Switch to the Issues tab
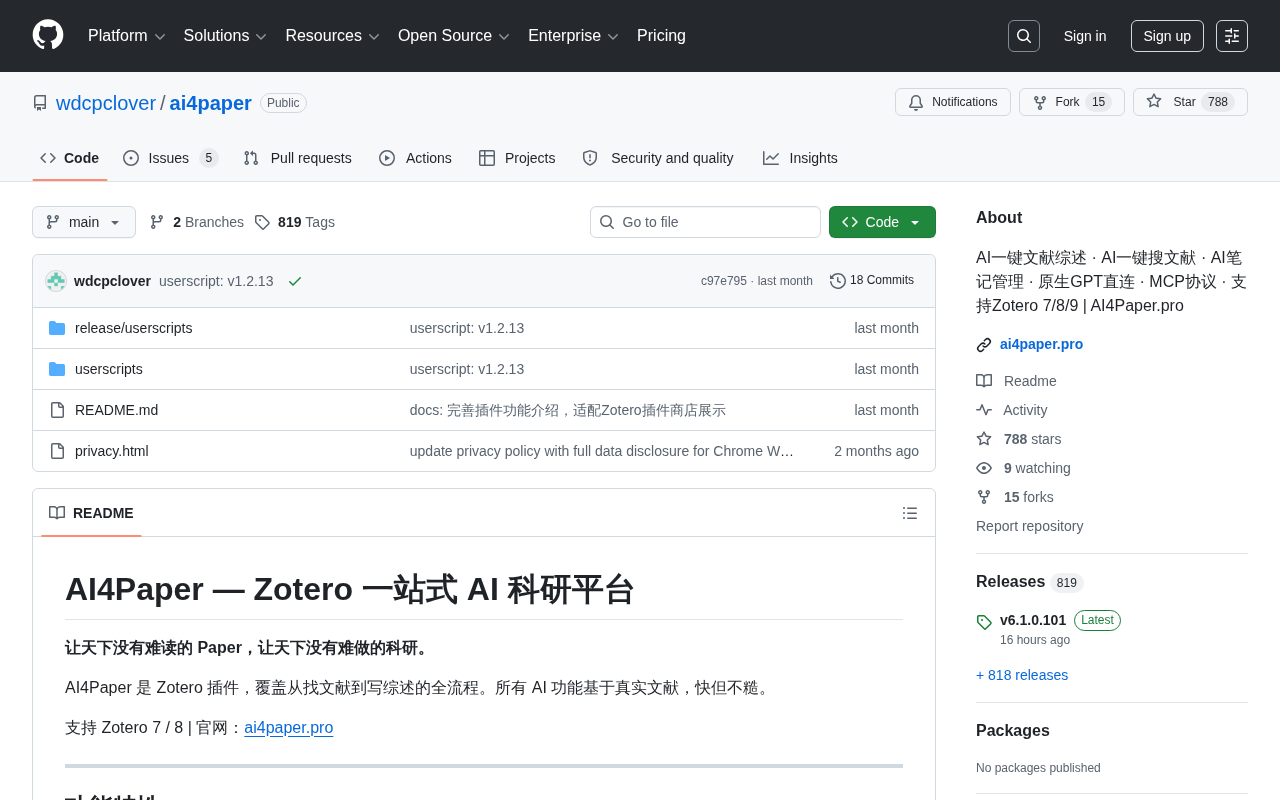1280x800 pixels. pos(170,158)
